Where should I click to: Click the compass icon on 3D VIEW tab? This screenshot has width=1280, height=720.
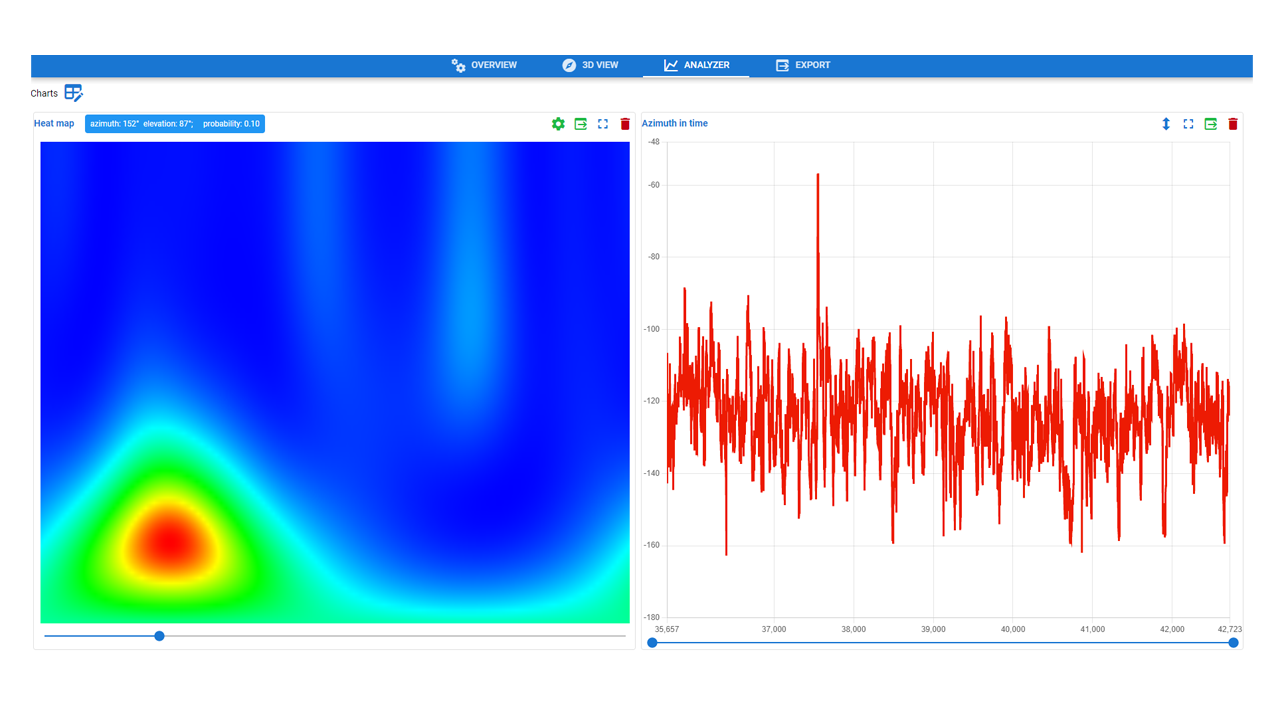click(568, 65)
